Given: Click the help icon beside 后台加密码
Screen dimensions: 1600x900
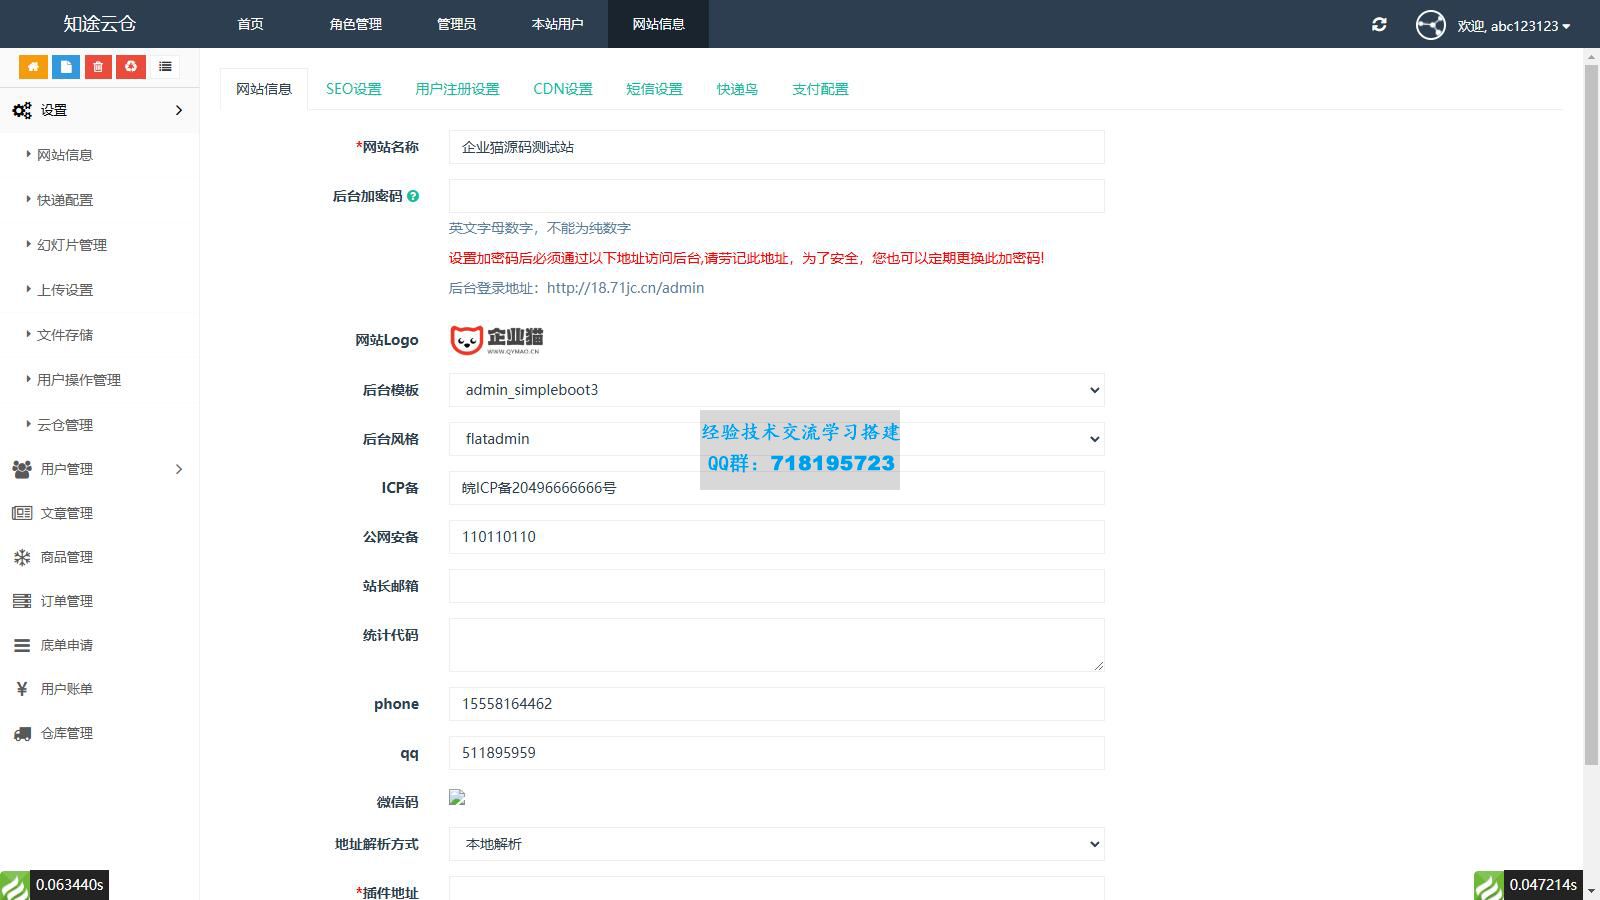Looking at the screenshot, I should [413, 196].
